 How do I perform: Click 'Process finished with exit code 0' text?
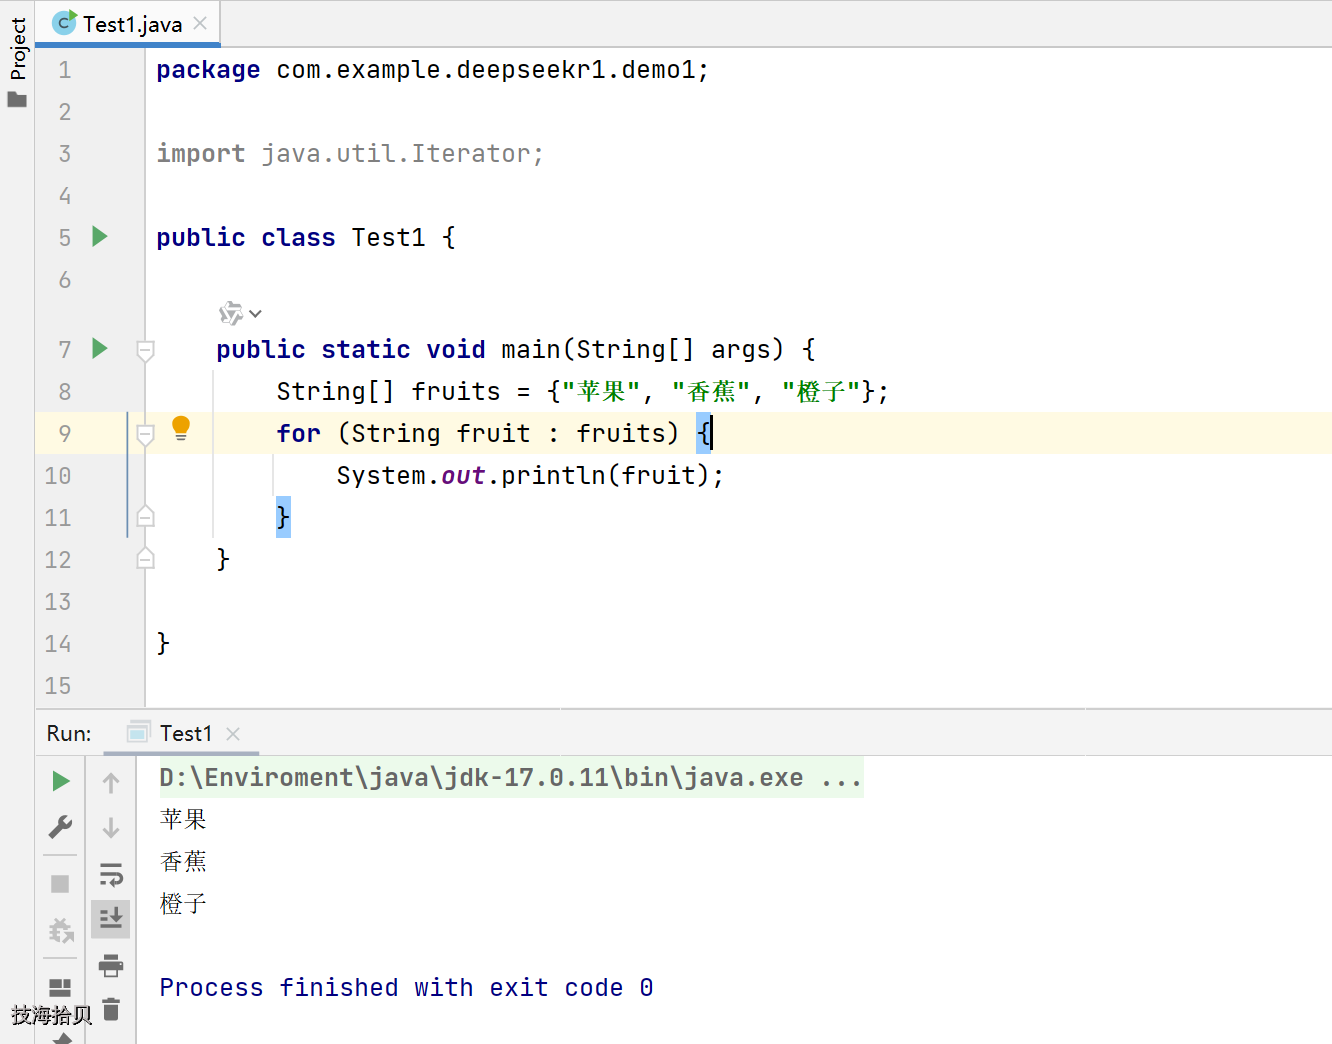tap(406, 988)
